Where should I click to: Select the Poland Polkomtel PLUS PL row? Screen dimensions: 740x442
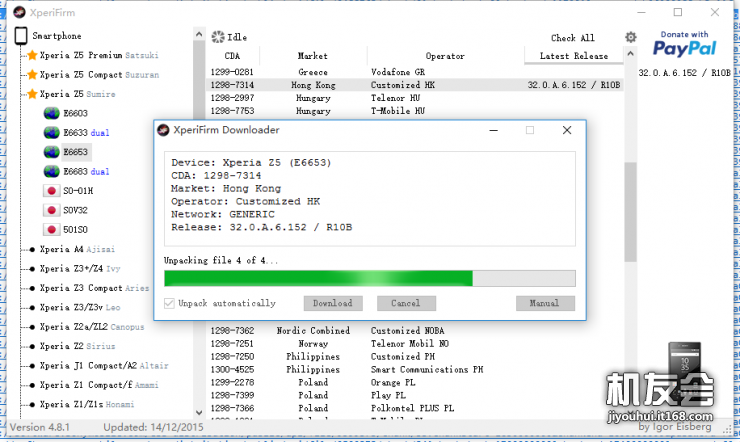[x=415, y=408]
